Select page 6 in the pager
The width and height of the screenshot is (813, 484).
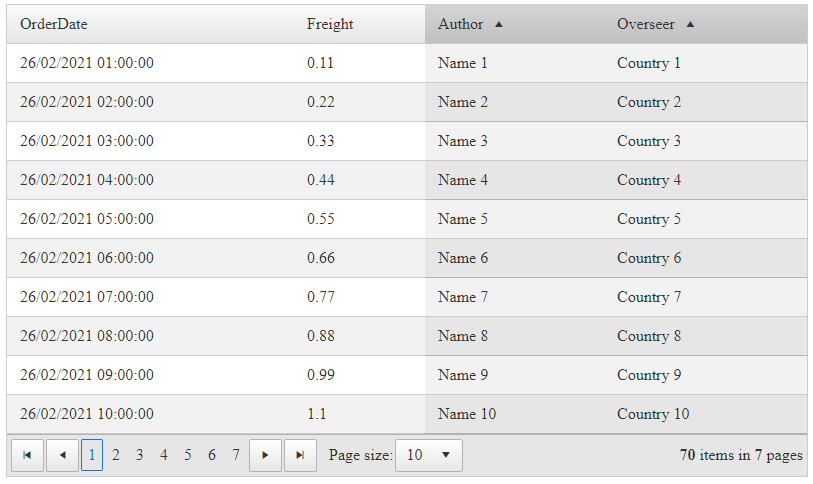point(212,455)
